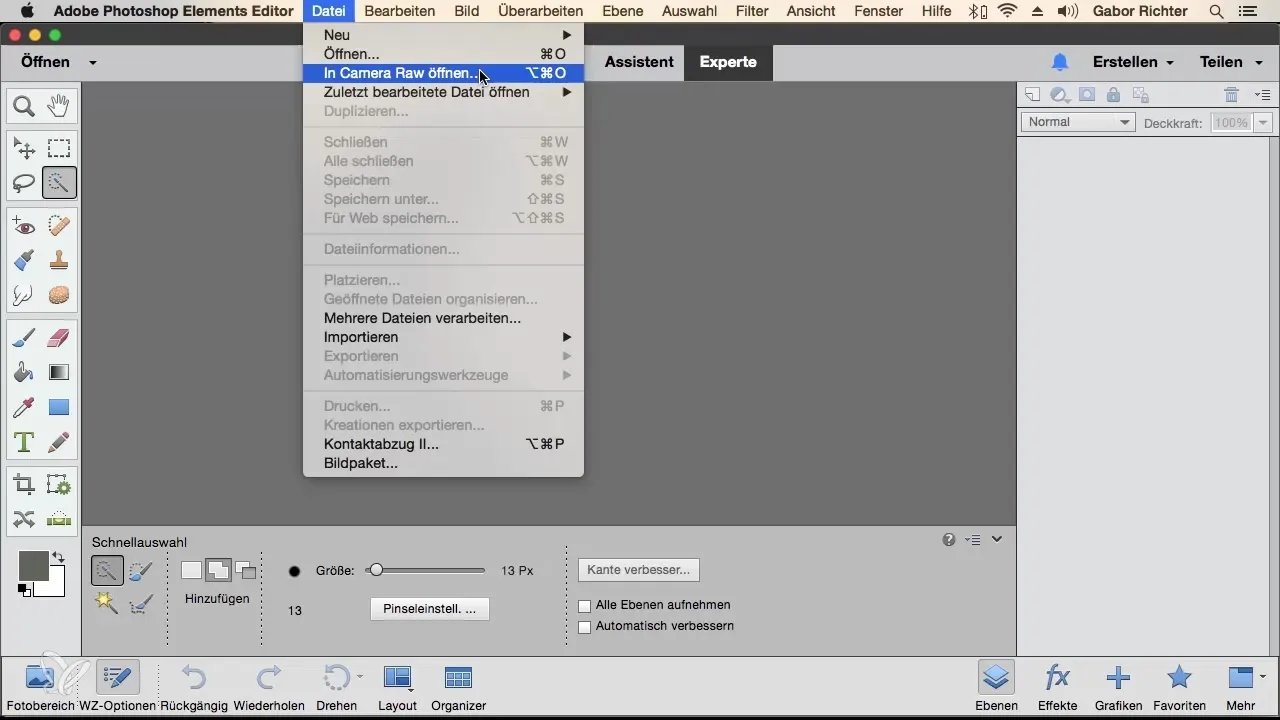This screenshot has height=720, width=1280.
Task: Select the Type text tool
Action: click(24, 441)
